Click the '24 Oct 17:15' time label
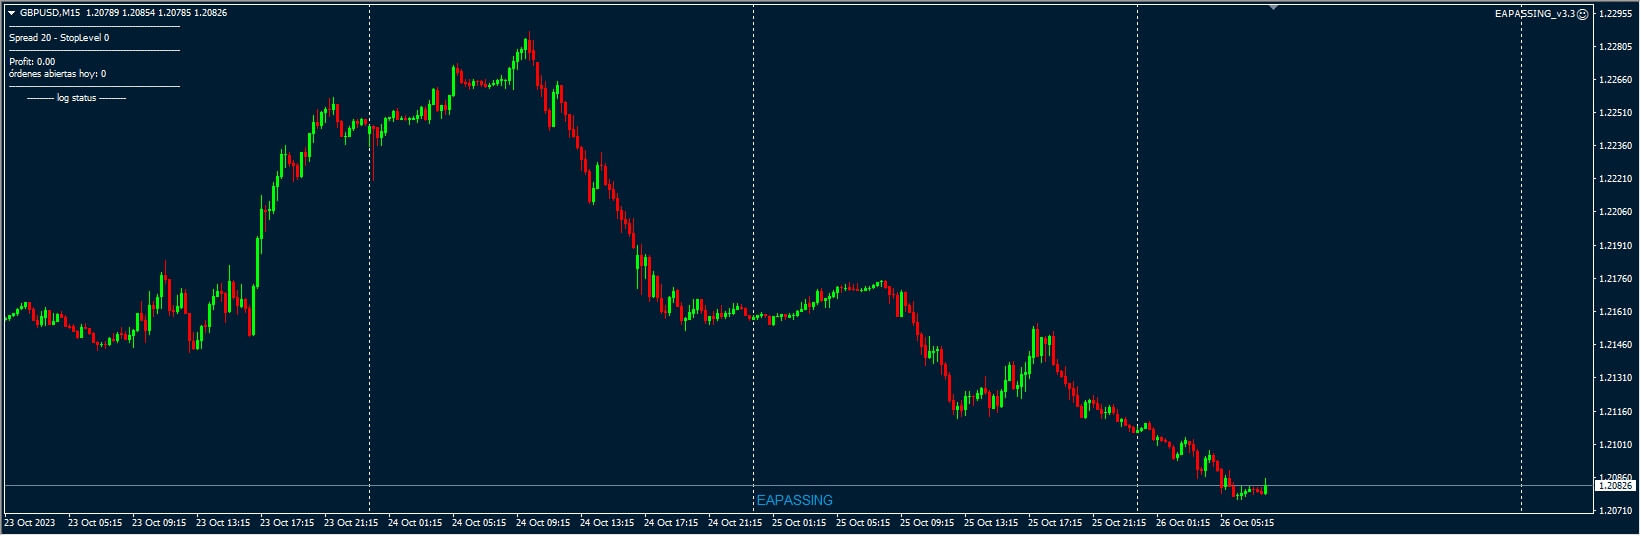This screenshot has height=536, width=1641. tap(671, 522)
